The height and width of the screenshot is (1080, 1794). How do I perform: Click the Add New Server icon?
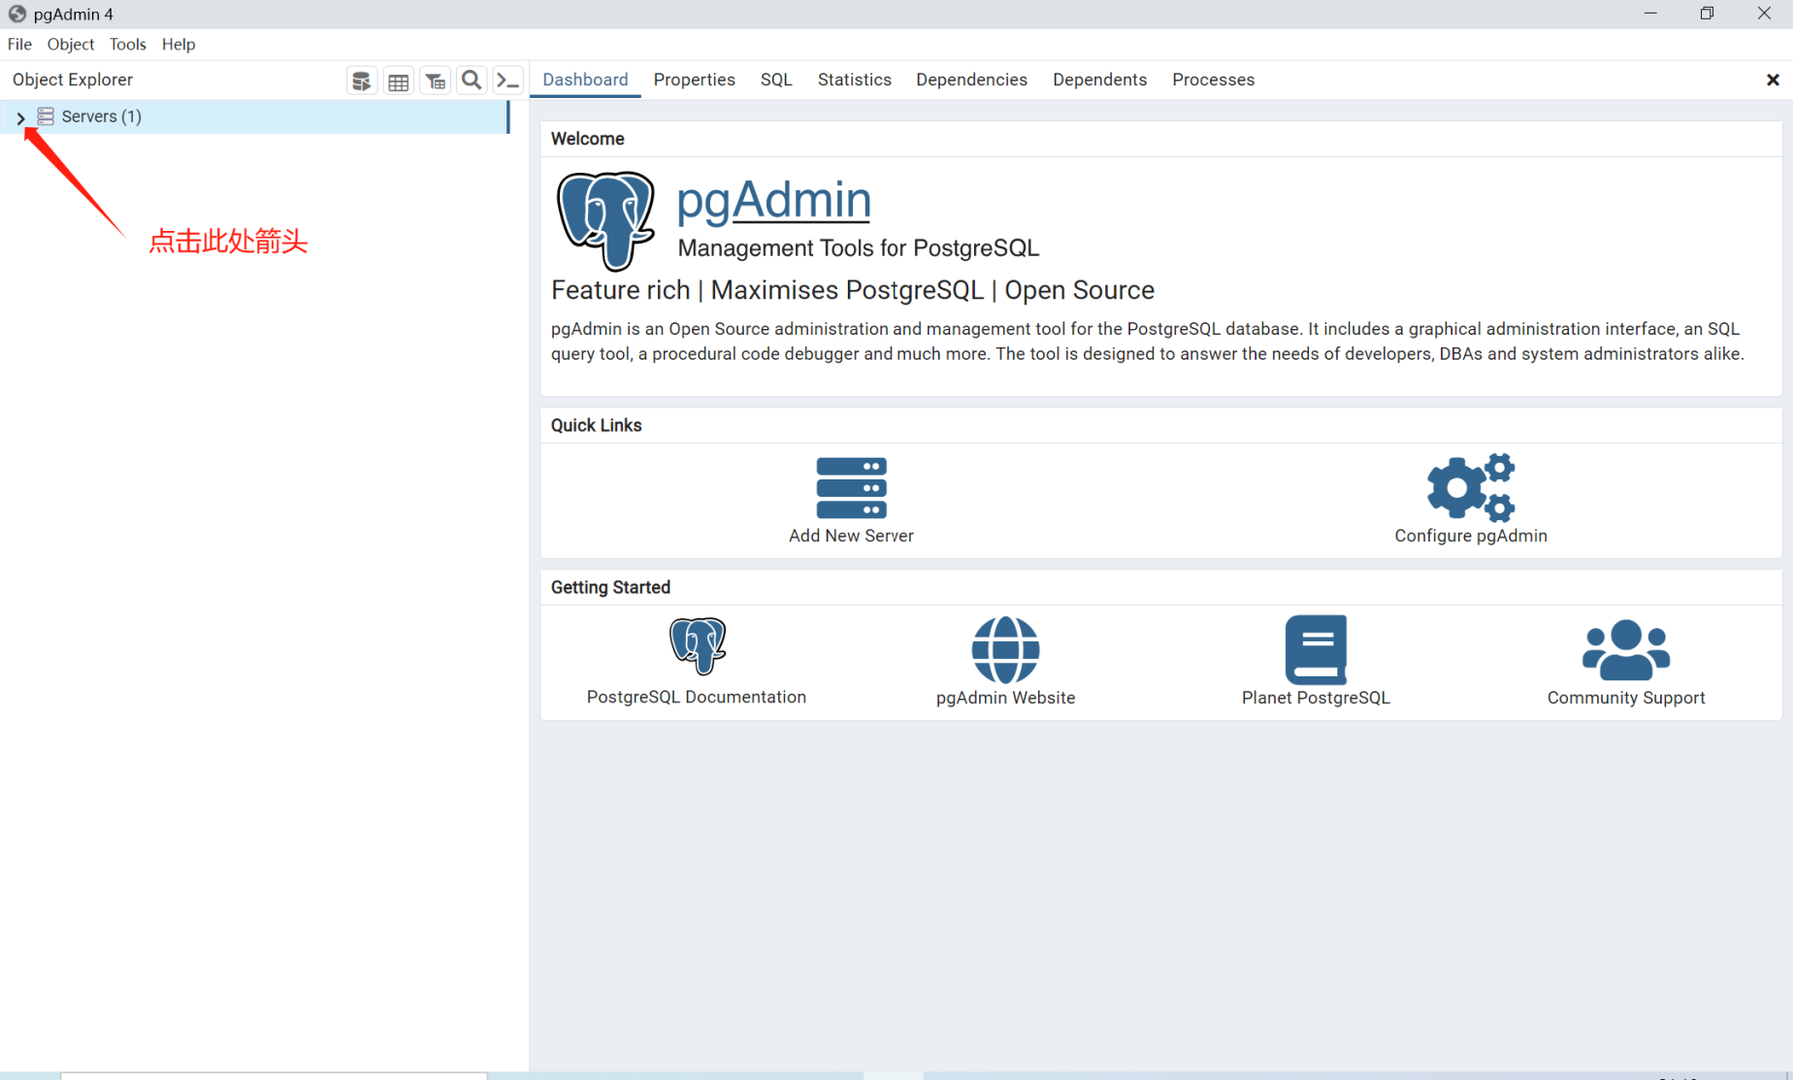pos(851,488)
